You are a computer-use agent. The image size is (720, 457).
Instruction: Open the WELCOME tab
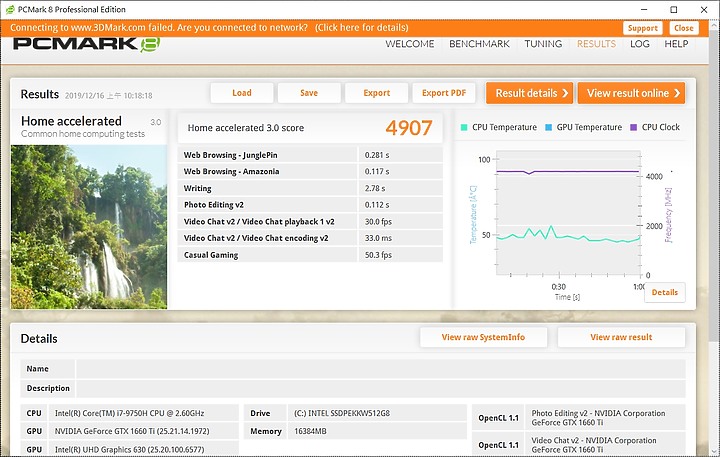410,44
